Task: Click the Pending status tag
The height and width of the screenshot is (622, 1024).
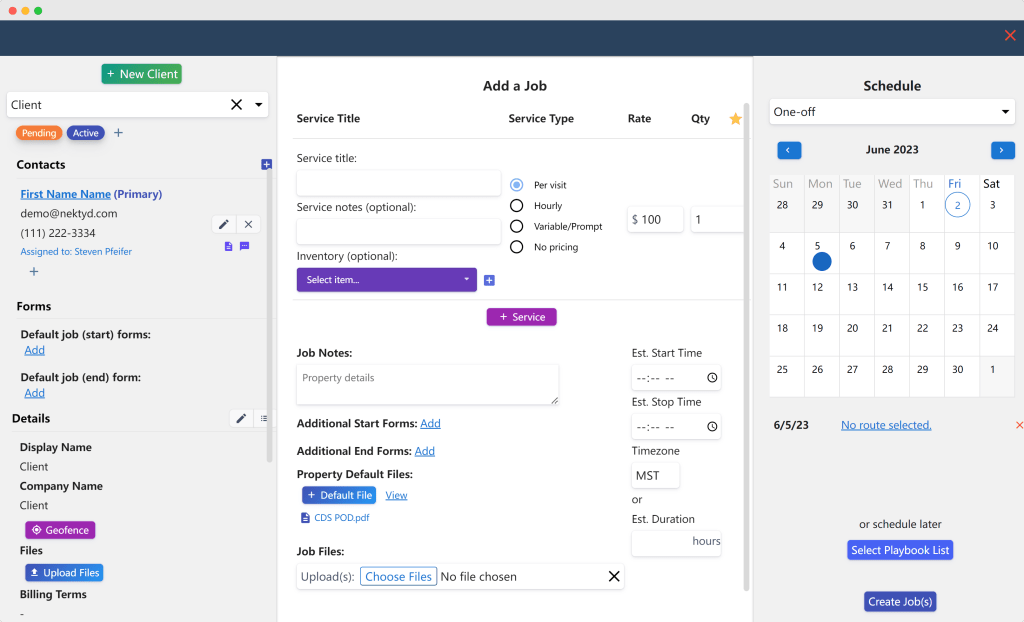Action: (x=39, y=133)
